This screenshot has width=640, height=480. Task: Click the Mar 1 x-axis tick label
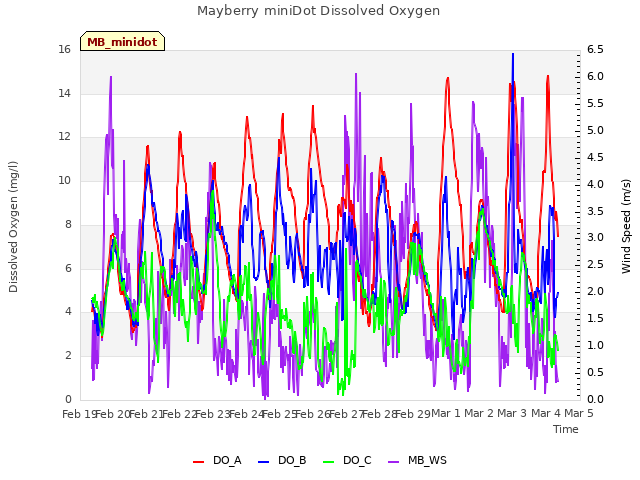(x=446, y=413)
